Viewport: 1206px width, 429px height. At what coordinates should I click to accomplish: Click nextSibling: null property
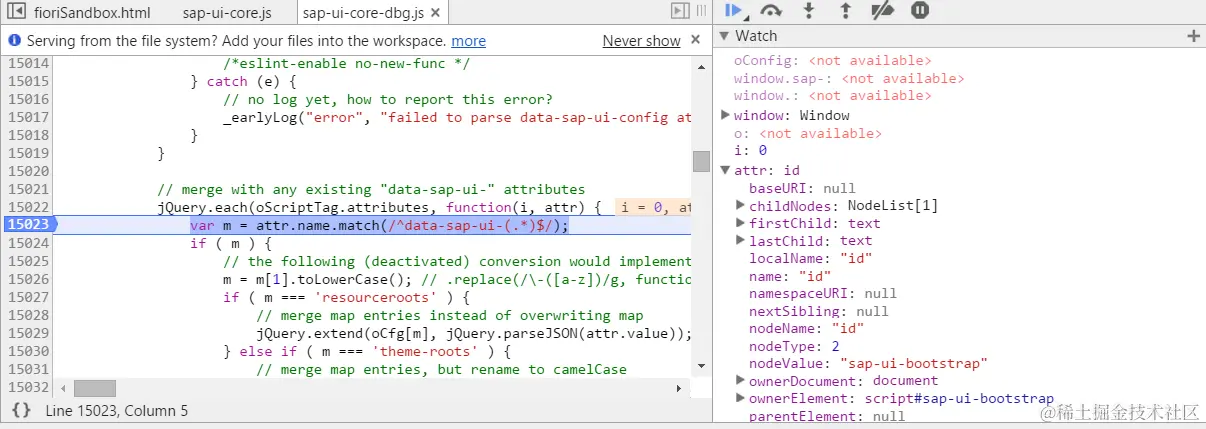point(819,312)
